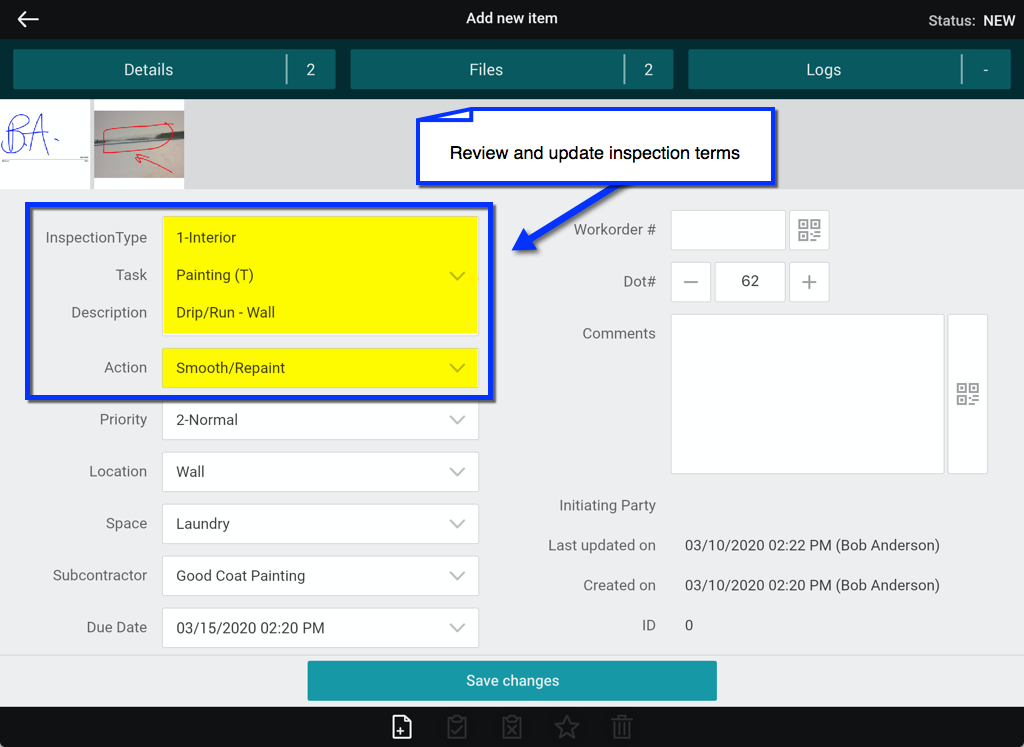Click the clipboard X icon
This screenshot has height=747, width=1024.
[x=512, y=727]
